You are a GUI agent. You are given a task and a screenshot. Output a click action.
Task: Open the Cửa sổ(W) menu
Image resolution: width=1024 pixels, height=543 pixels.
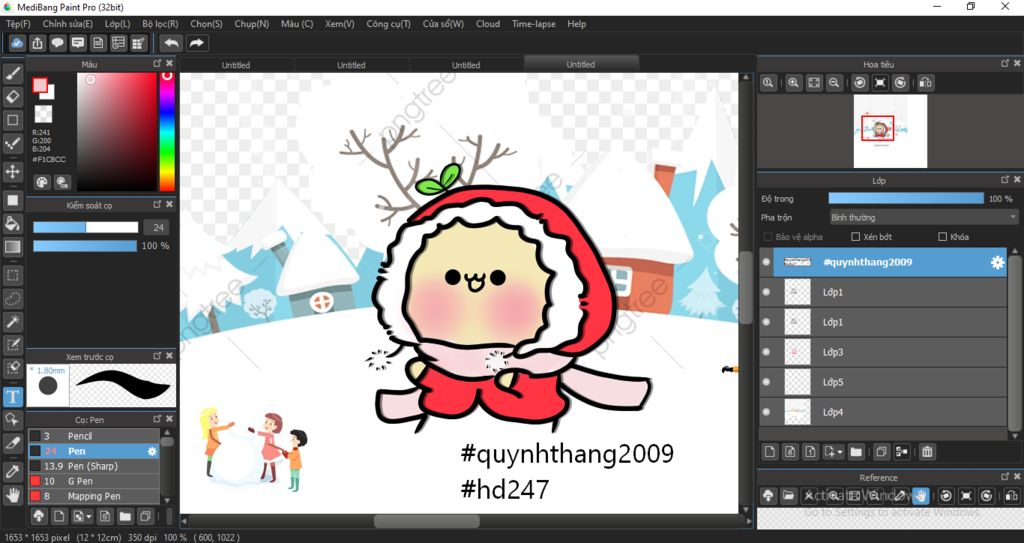(x=443, y=24)
